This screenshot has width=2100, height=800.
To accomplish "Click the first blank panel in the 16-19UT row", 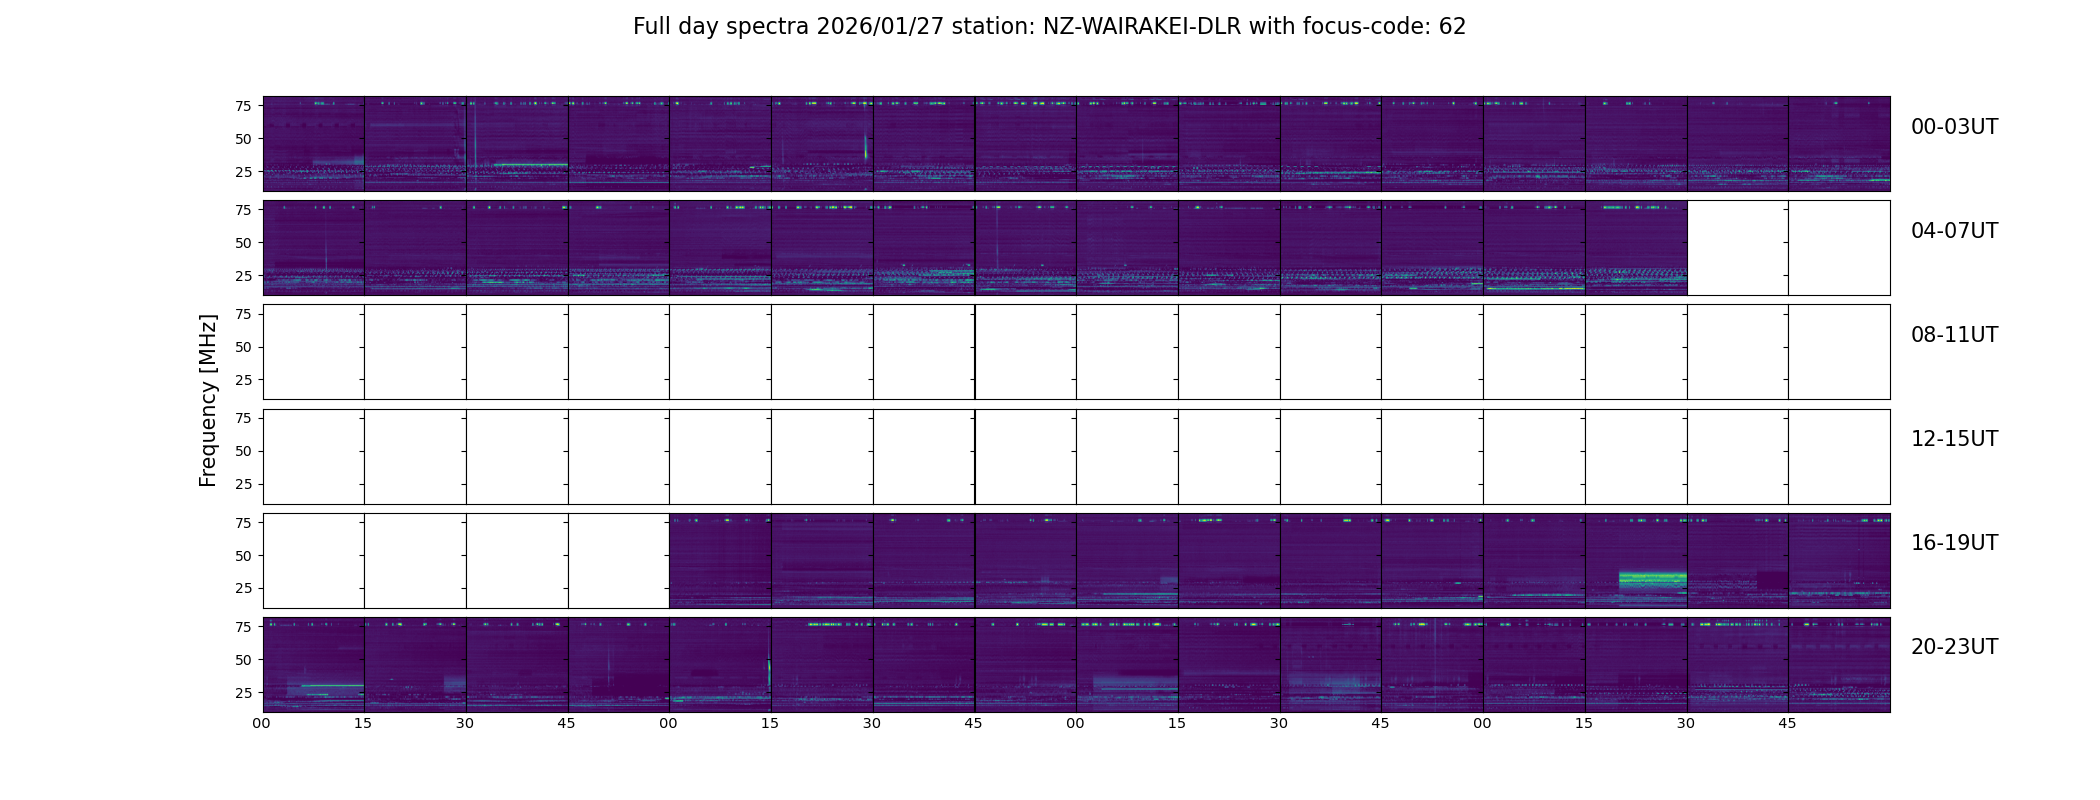I will point(314,561).
